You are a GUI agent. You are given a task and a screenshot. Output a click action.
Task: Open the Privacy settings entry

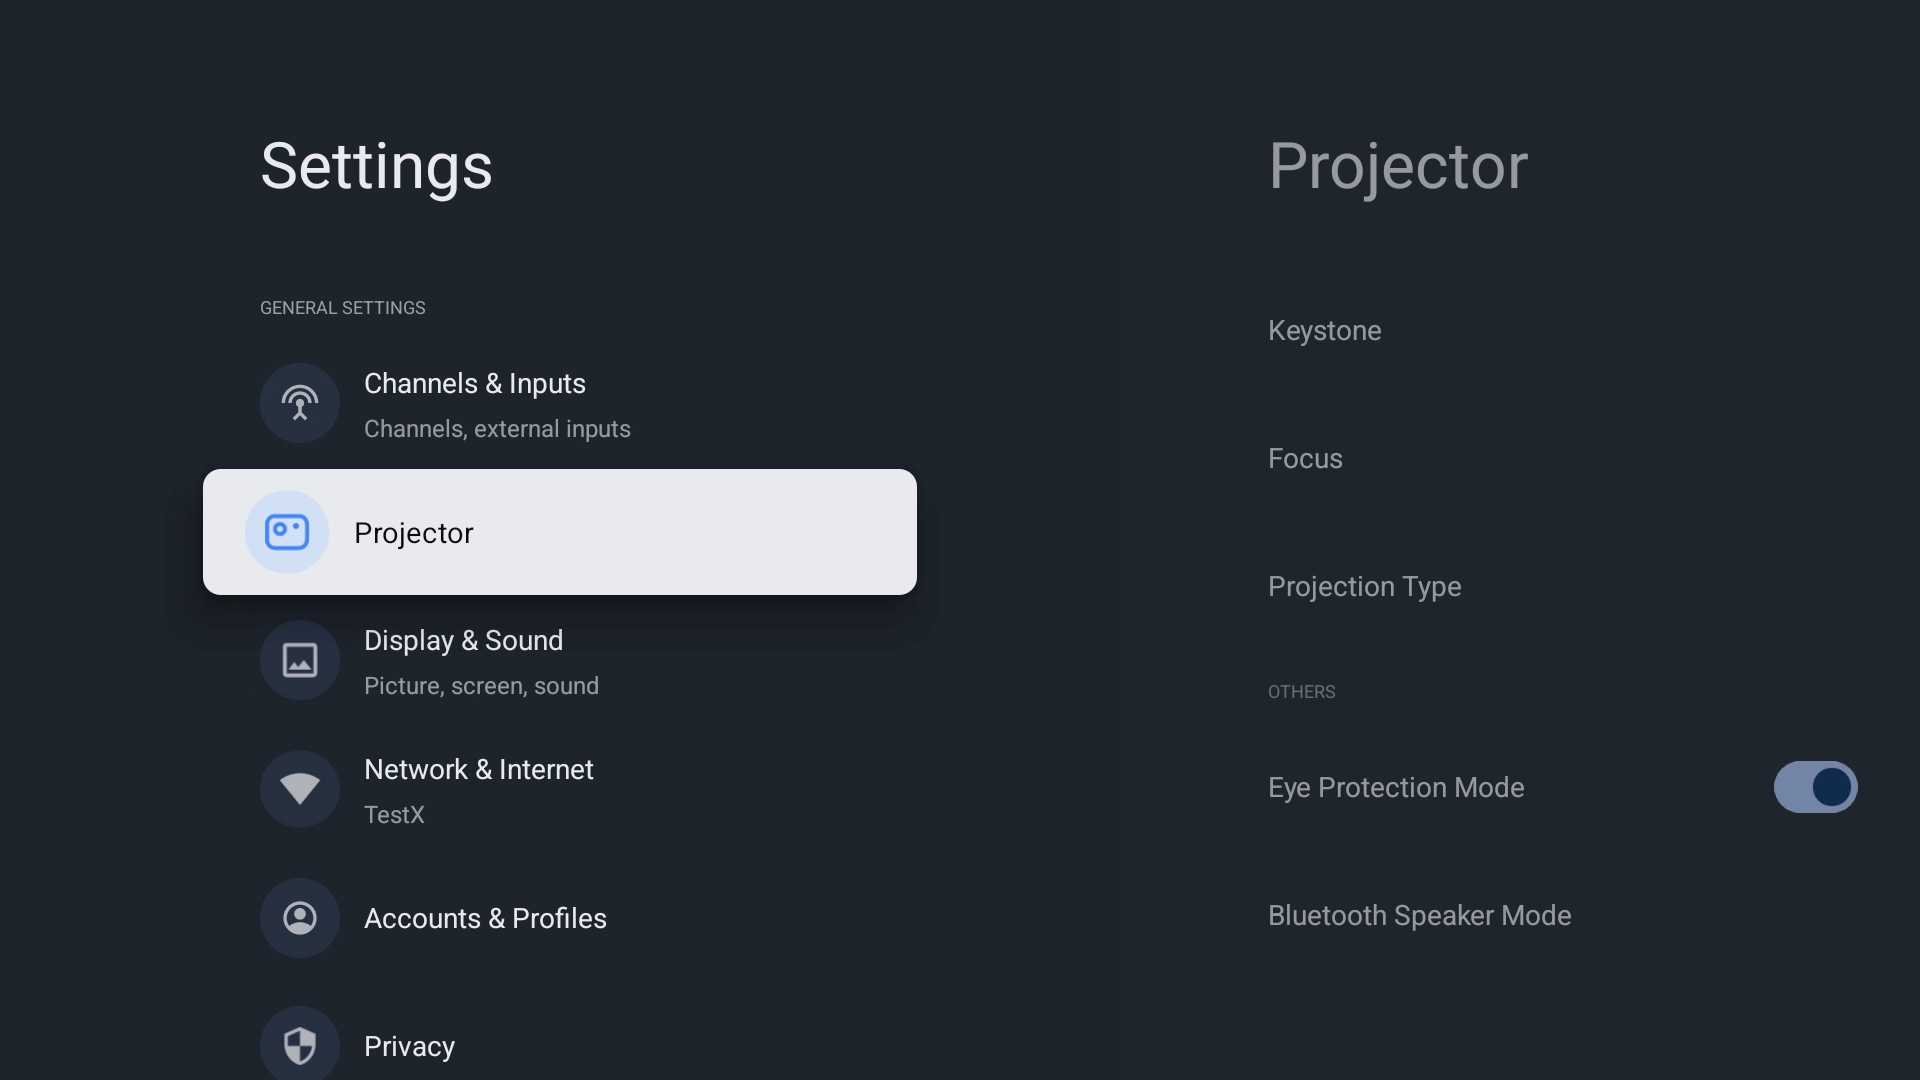560,1045
